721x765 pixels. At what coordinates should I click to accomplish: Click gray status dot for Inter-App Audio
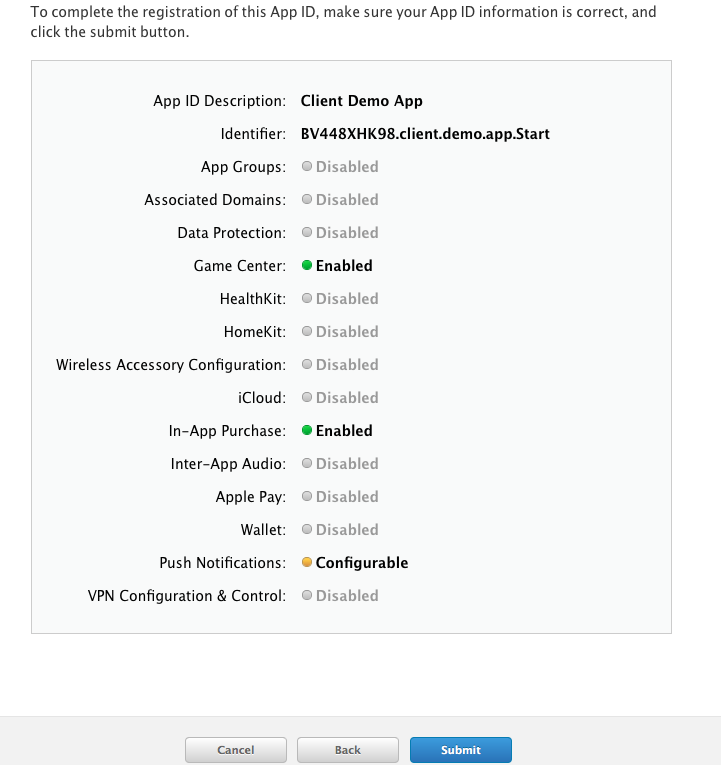click(307, 464)
